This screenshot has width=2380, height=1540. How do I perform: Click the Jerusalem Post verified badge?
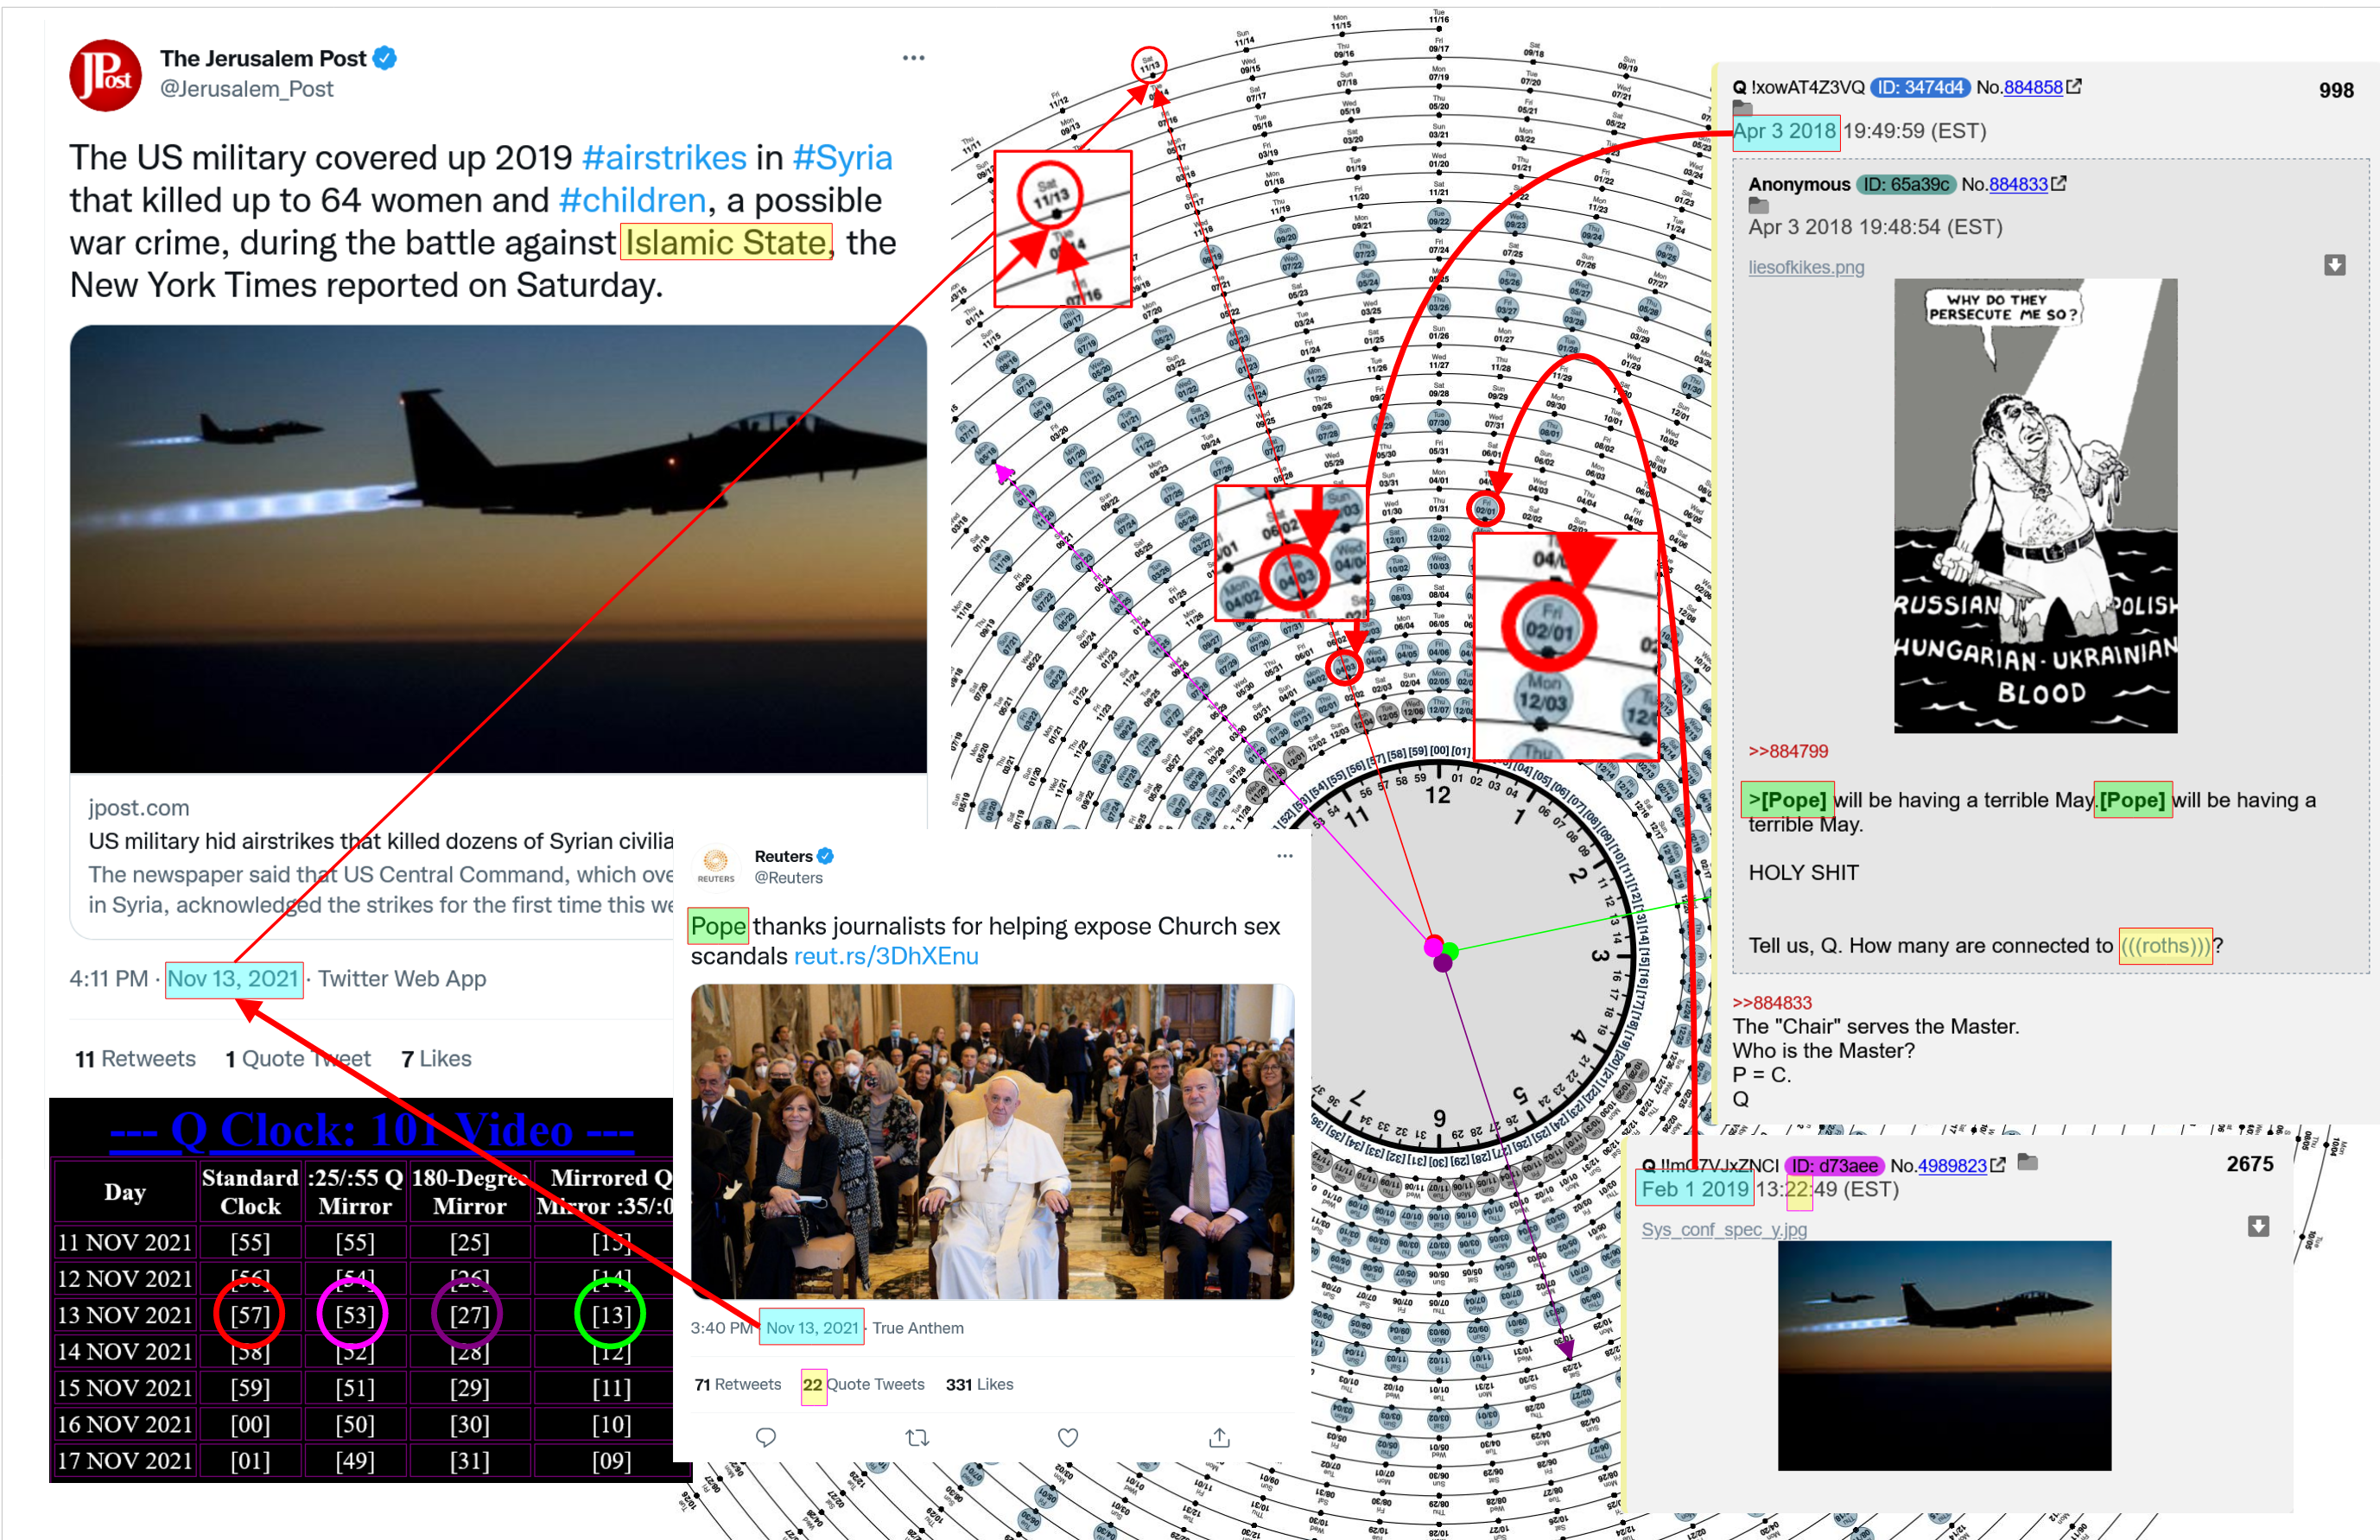[385, 59]
